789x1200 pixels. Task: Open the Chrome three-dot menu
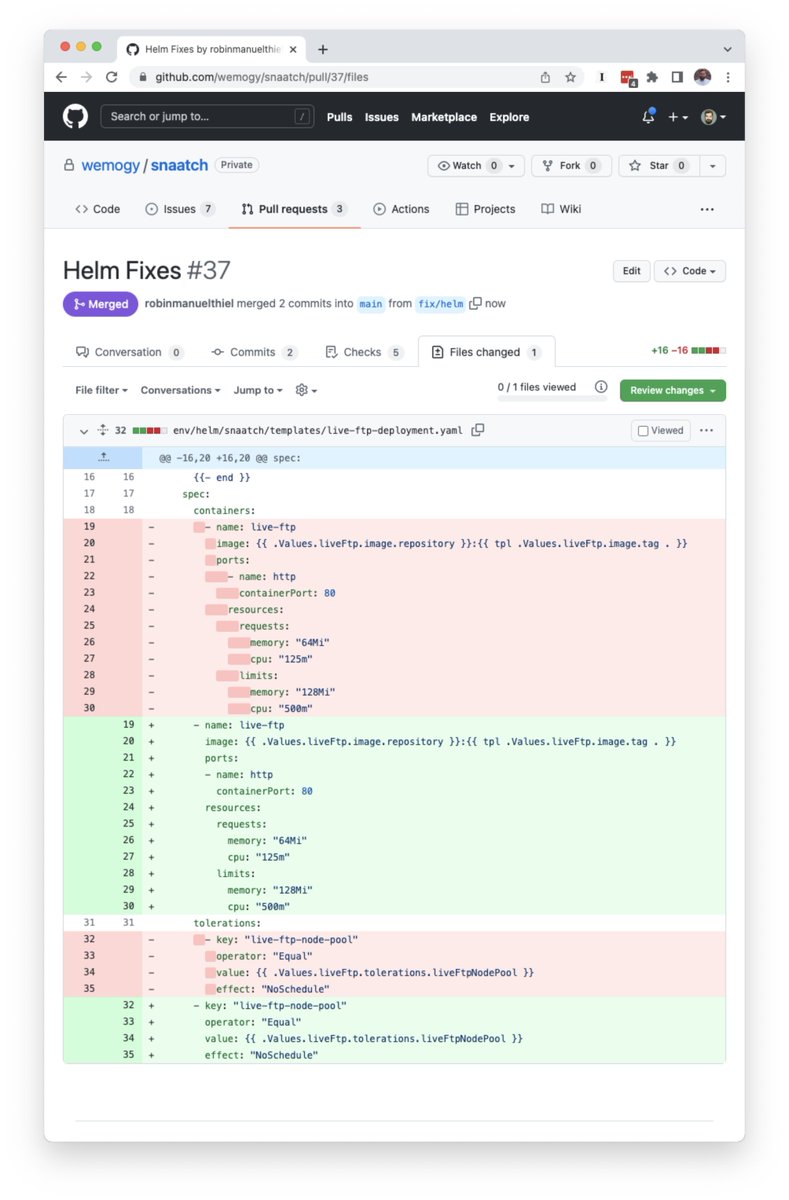728,77
